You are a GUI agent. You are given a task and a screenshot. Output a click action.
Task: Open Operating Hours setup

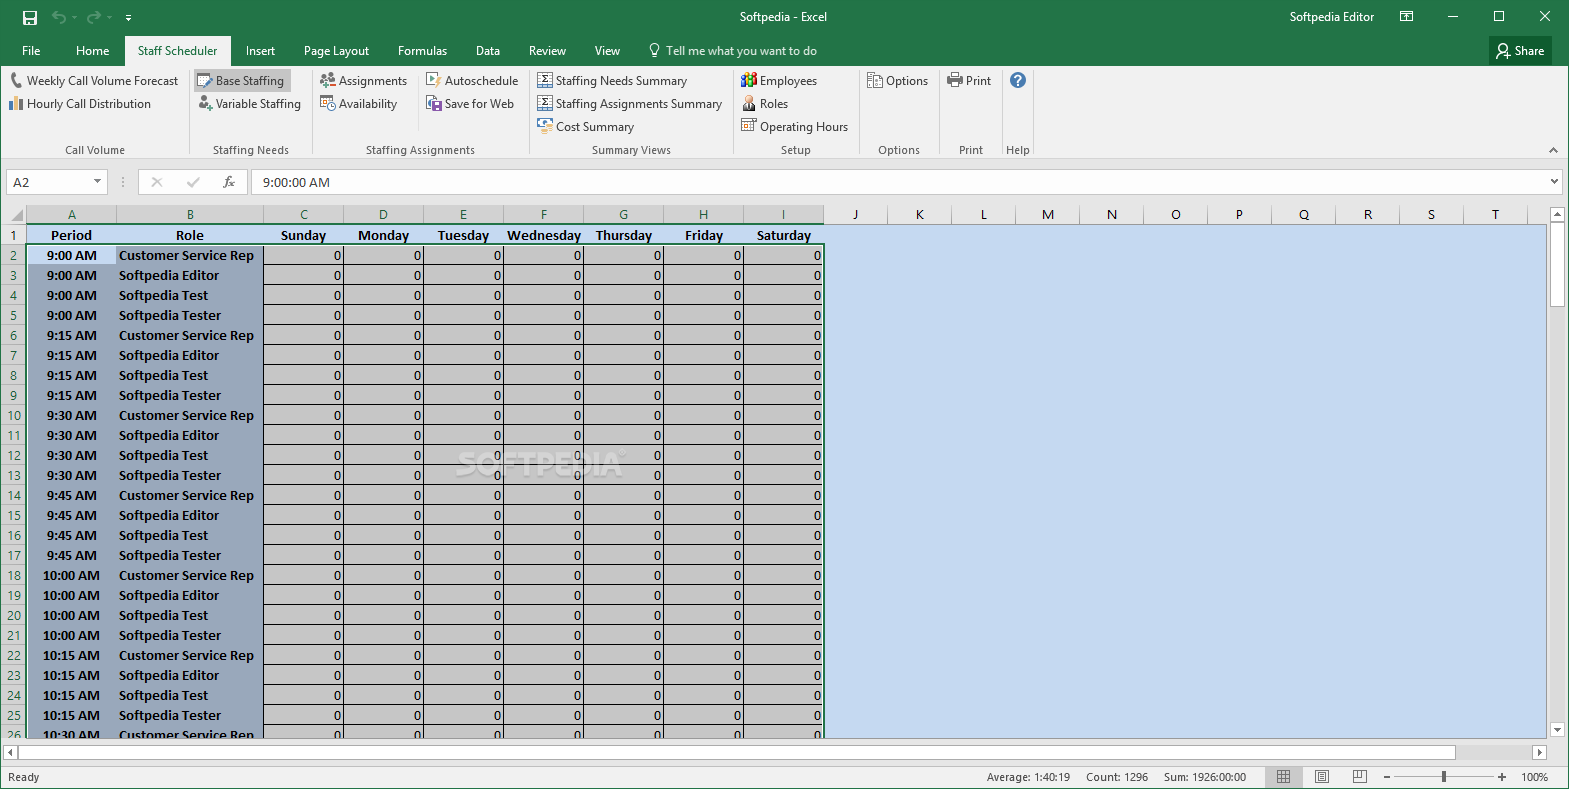(795, 127)
